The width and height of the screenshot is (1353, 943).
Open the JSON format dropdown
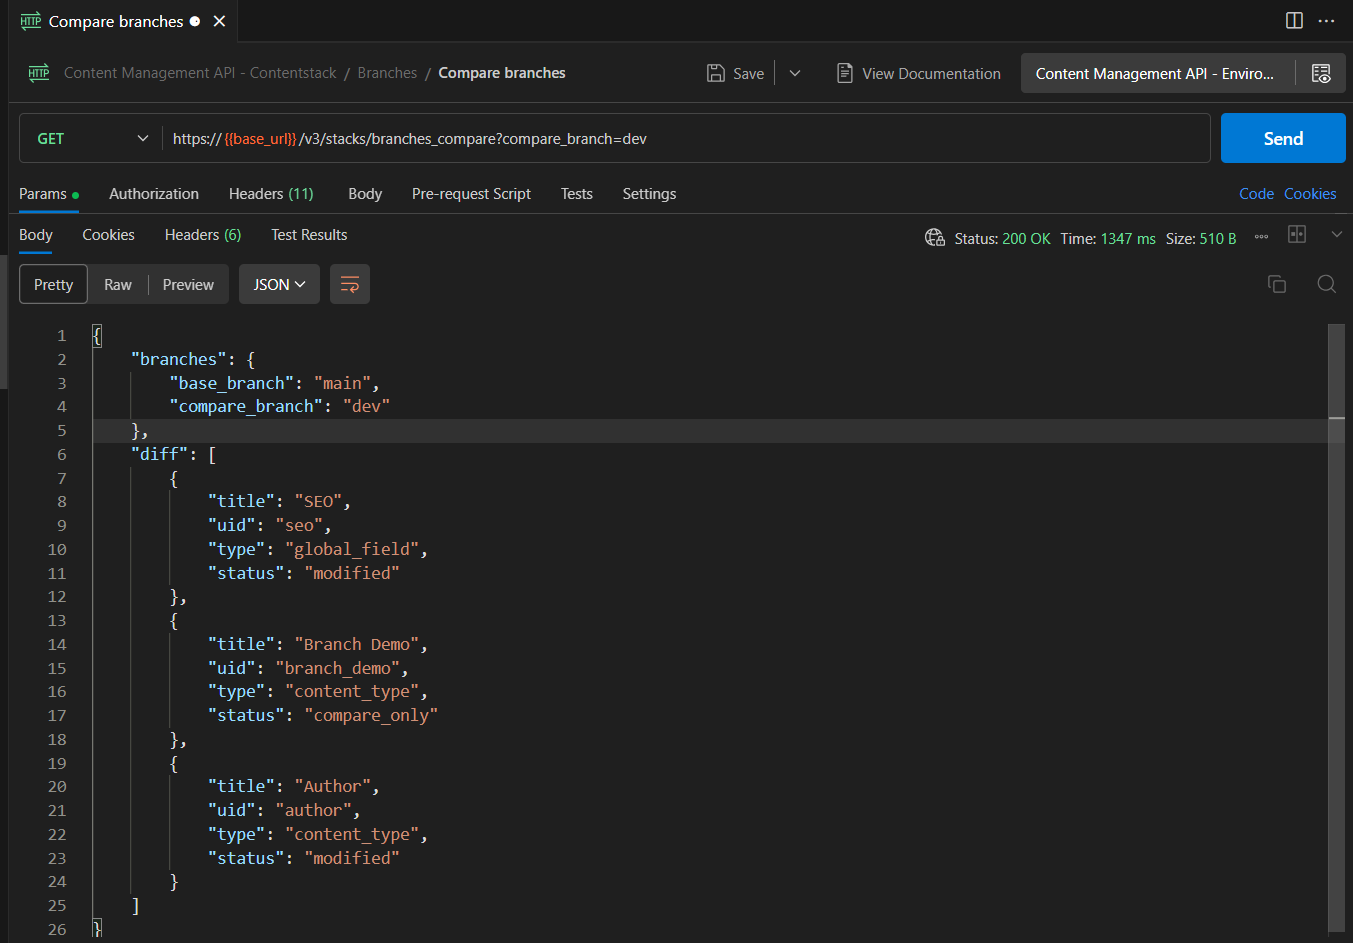[279, 285]
